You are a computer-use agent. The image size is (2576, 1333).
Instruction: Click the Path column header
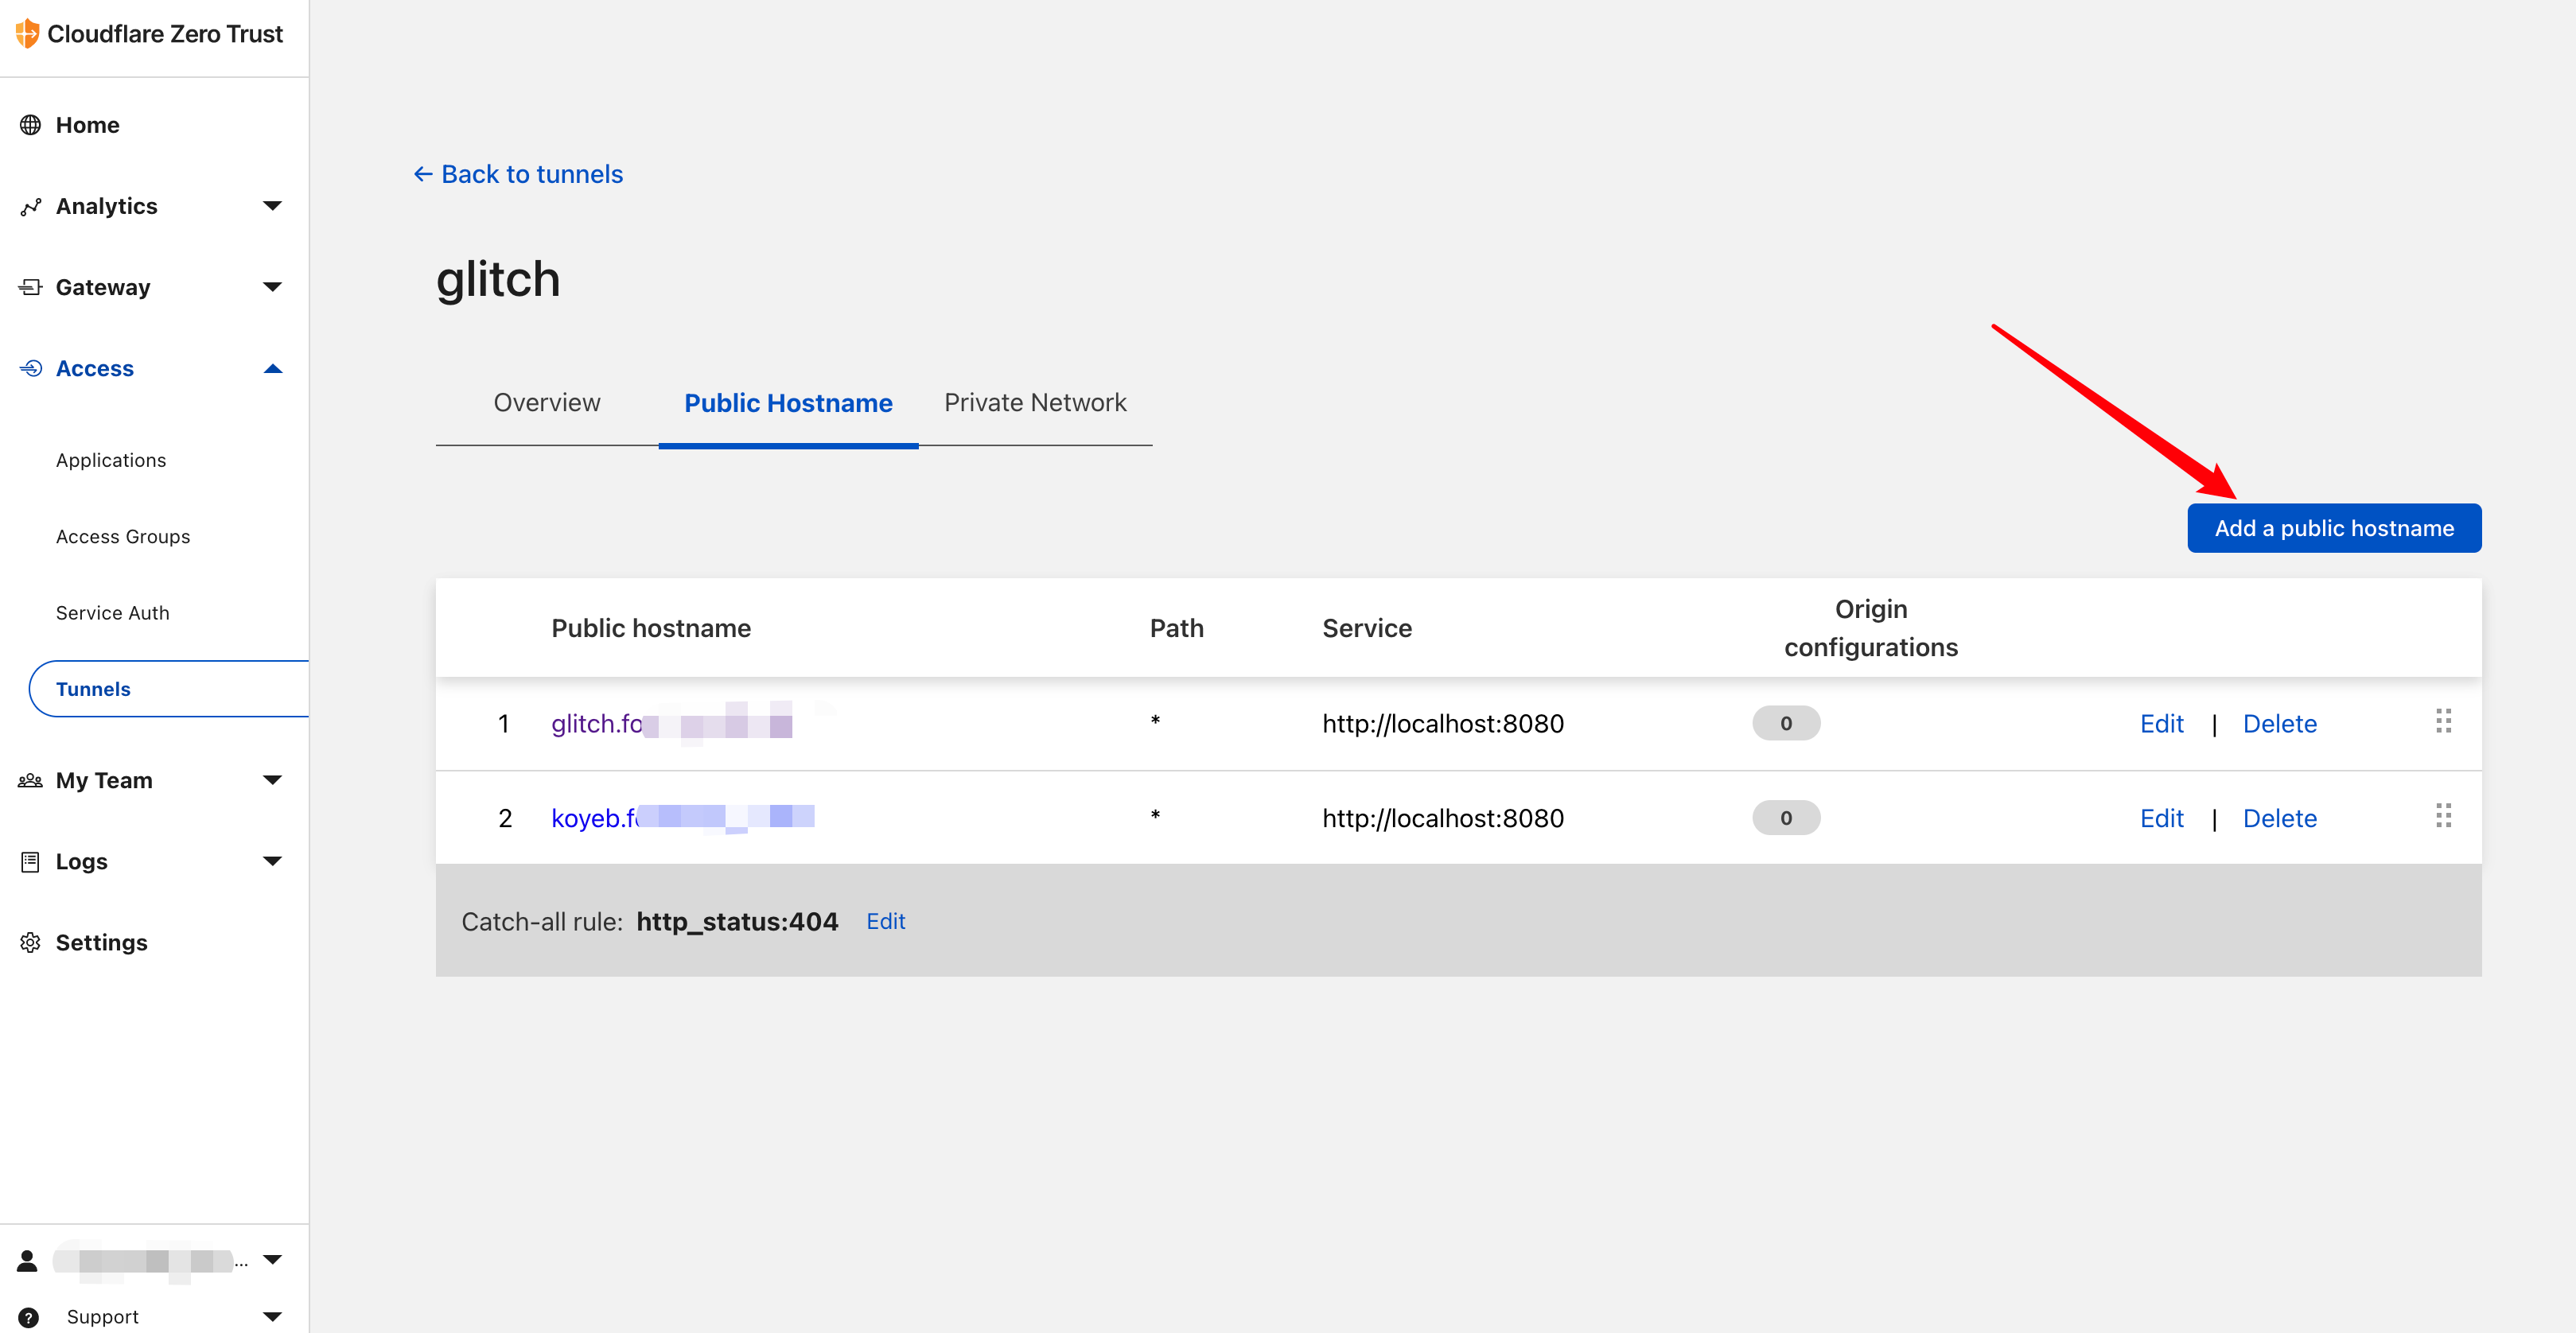click(x=1177, y=628)
